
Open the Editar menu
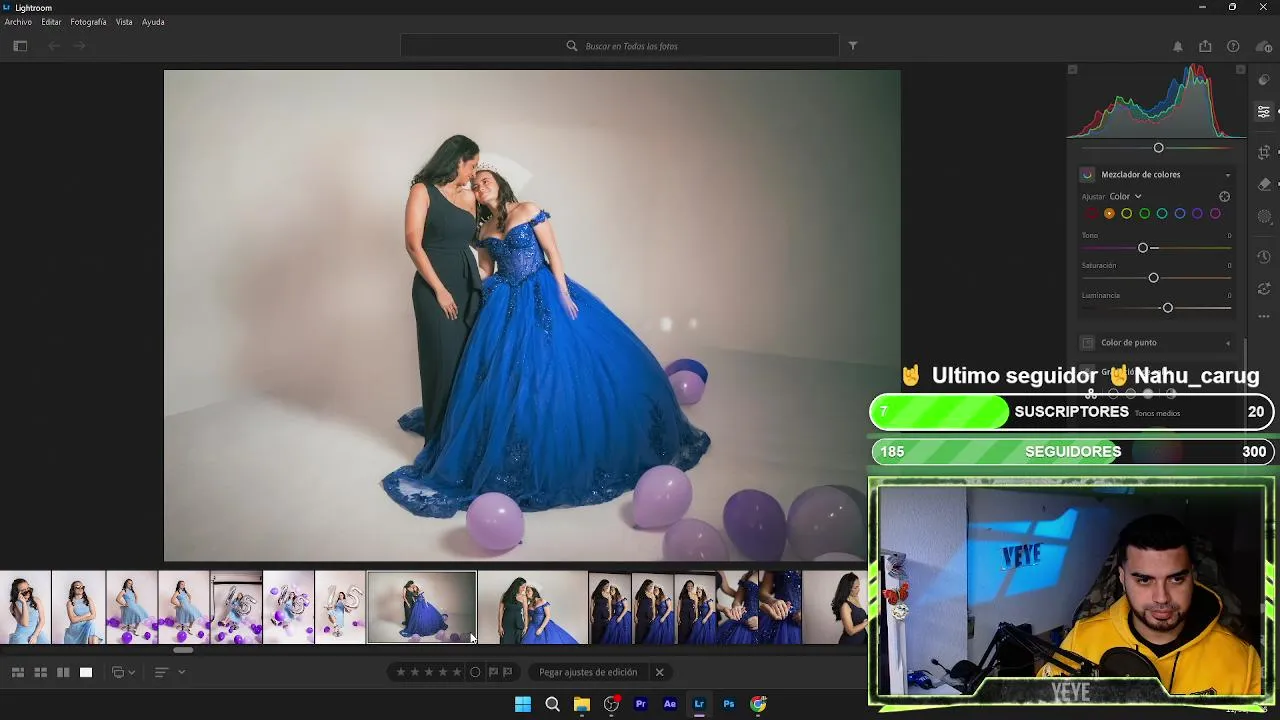tap(51, 22)
